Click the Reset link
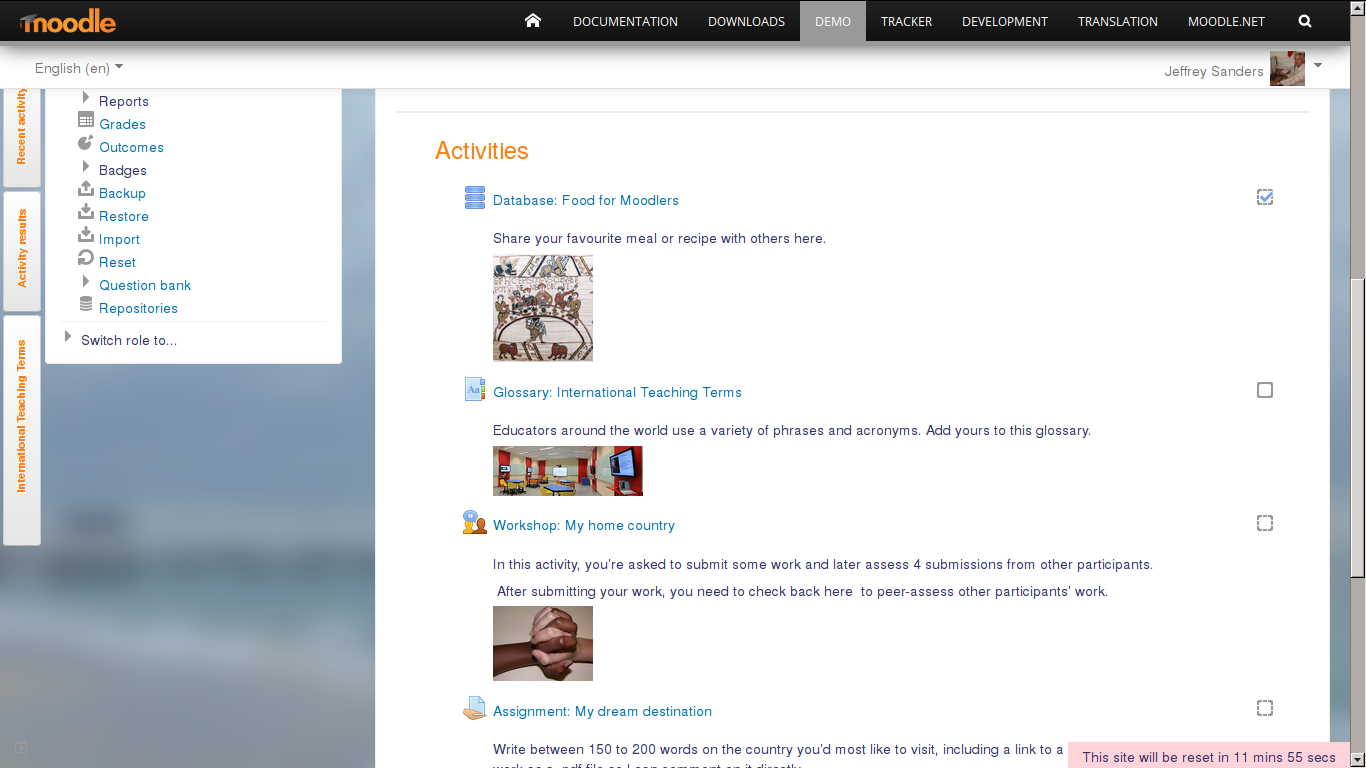 tap(117, 262)
